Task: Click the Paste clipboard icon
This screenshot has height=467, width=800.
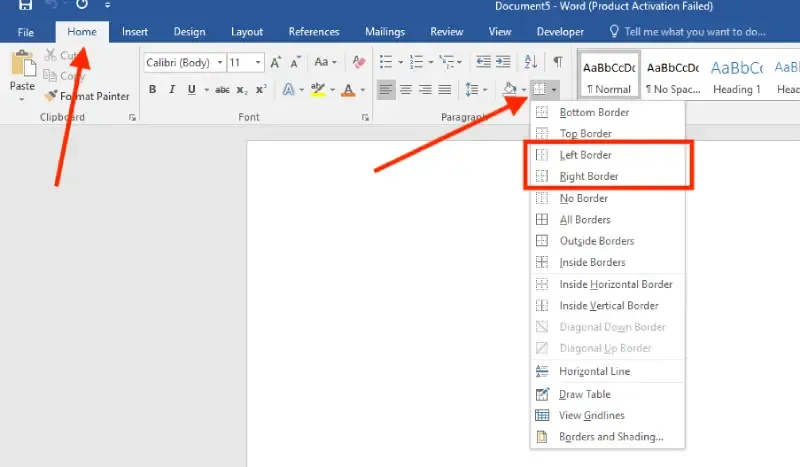Action: click(23, 64)
